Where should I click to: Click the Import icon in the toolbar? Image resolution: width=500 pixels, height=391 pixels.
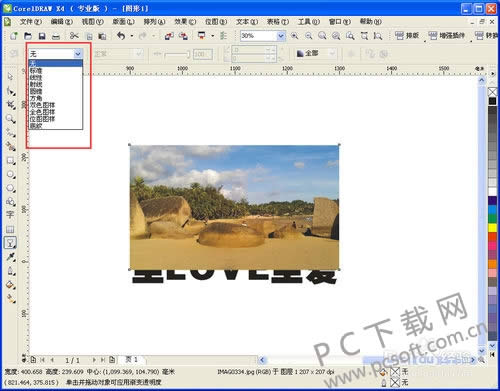coord(169,36)
